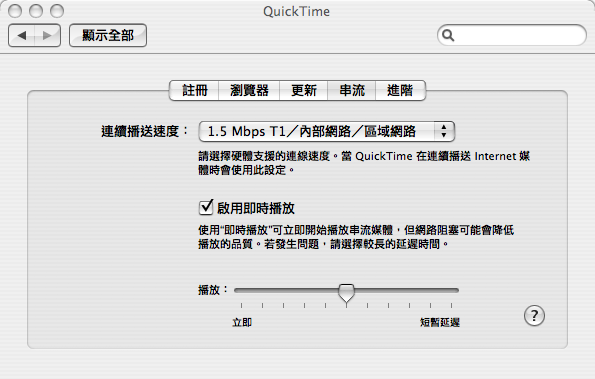Open help with the question mark button
The image size is (595, 379).
(x=534, y=316)
